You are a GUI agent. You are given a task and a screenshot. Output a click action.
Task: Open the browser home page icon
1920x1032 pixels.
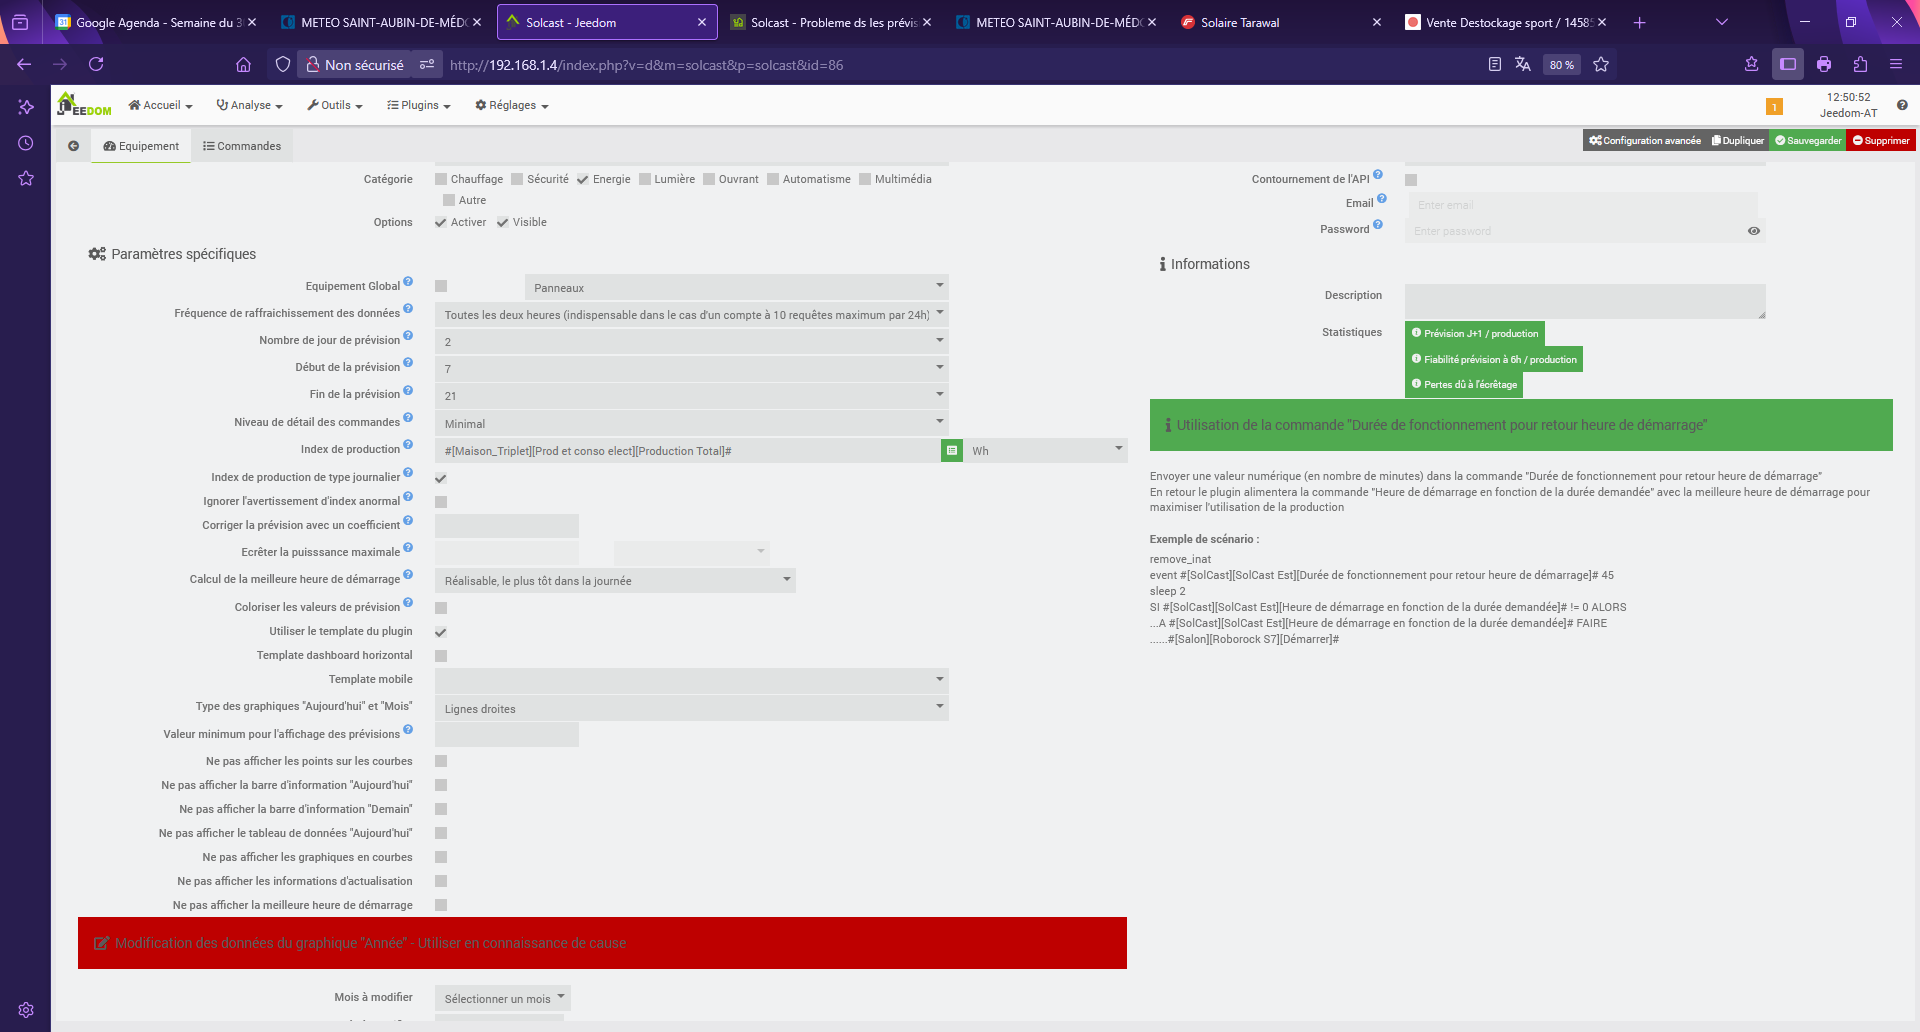243,64
